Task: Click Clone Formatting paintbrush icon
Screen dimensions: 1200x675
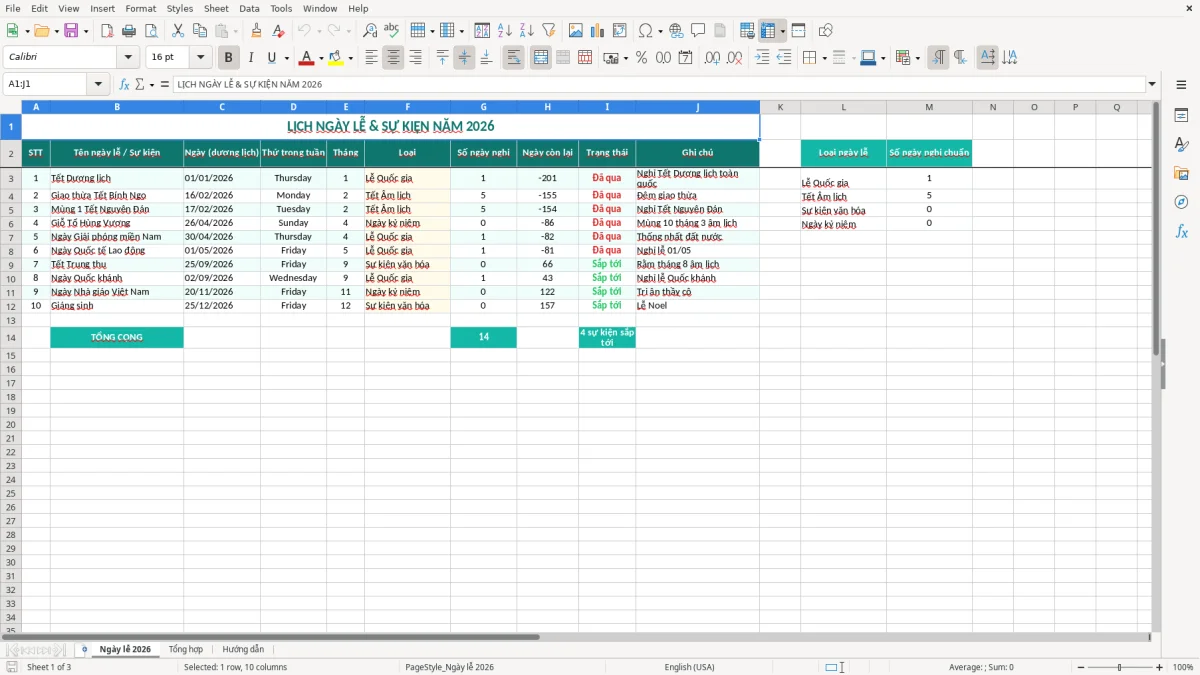Action: point(256,31)
